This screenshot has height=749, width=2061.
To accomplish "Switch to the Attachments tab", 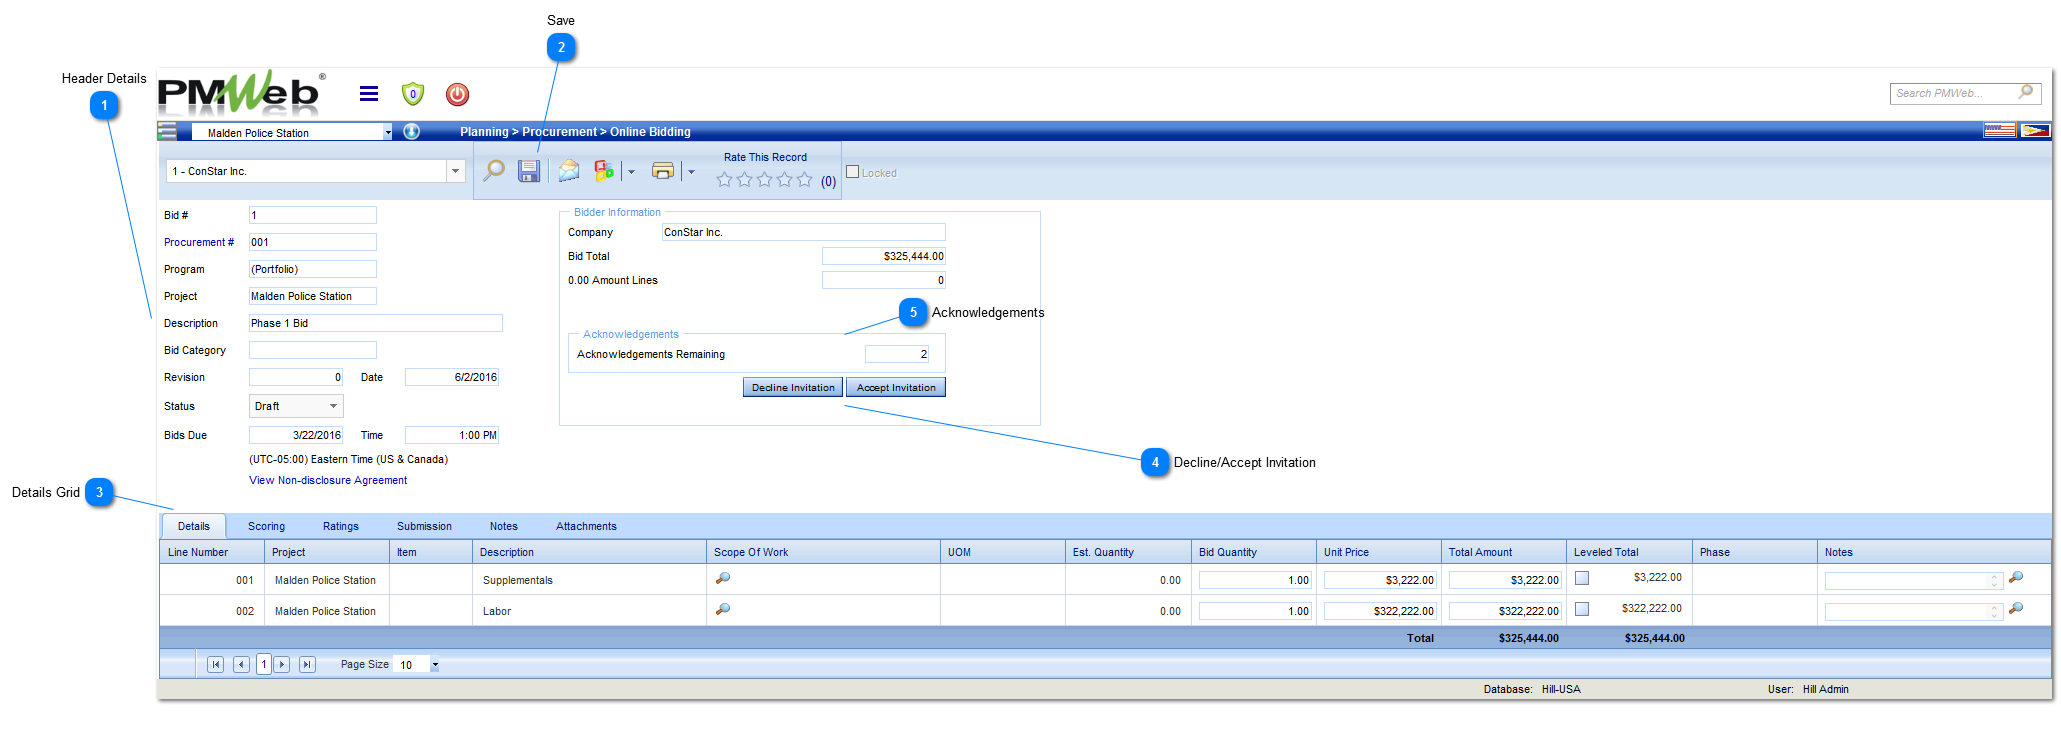I will pos(586,526).
